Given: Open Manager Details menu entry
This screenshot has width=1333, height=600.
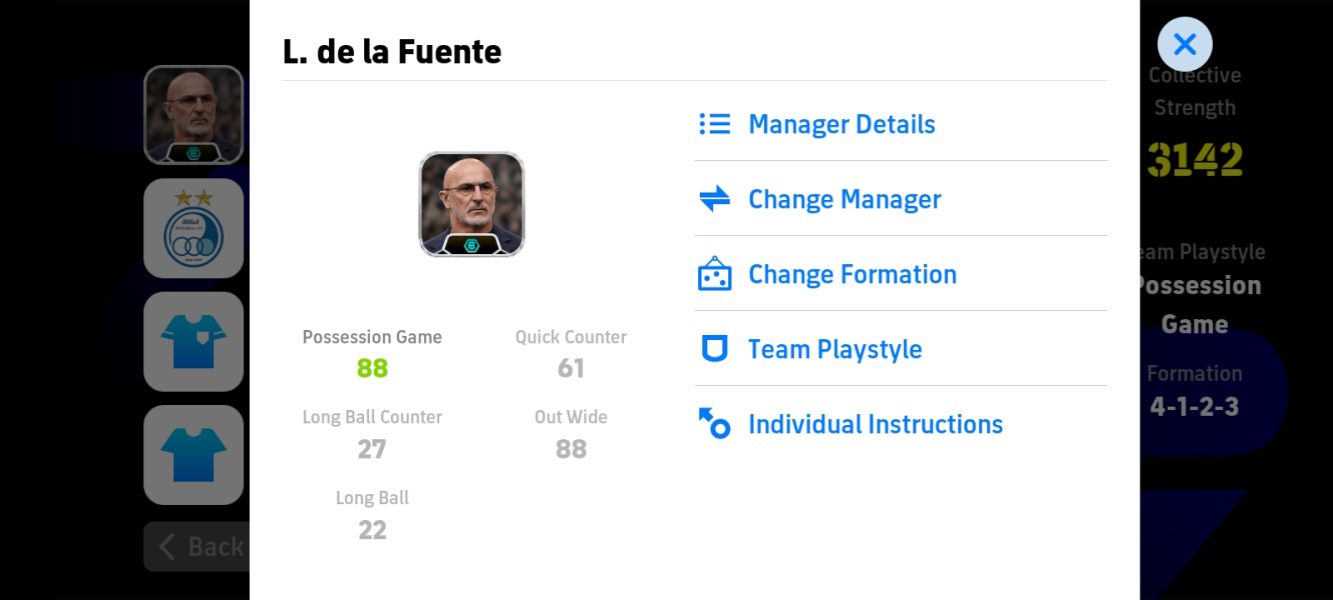Looking at the screenshot, I should [841, 124].
